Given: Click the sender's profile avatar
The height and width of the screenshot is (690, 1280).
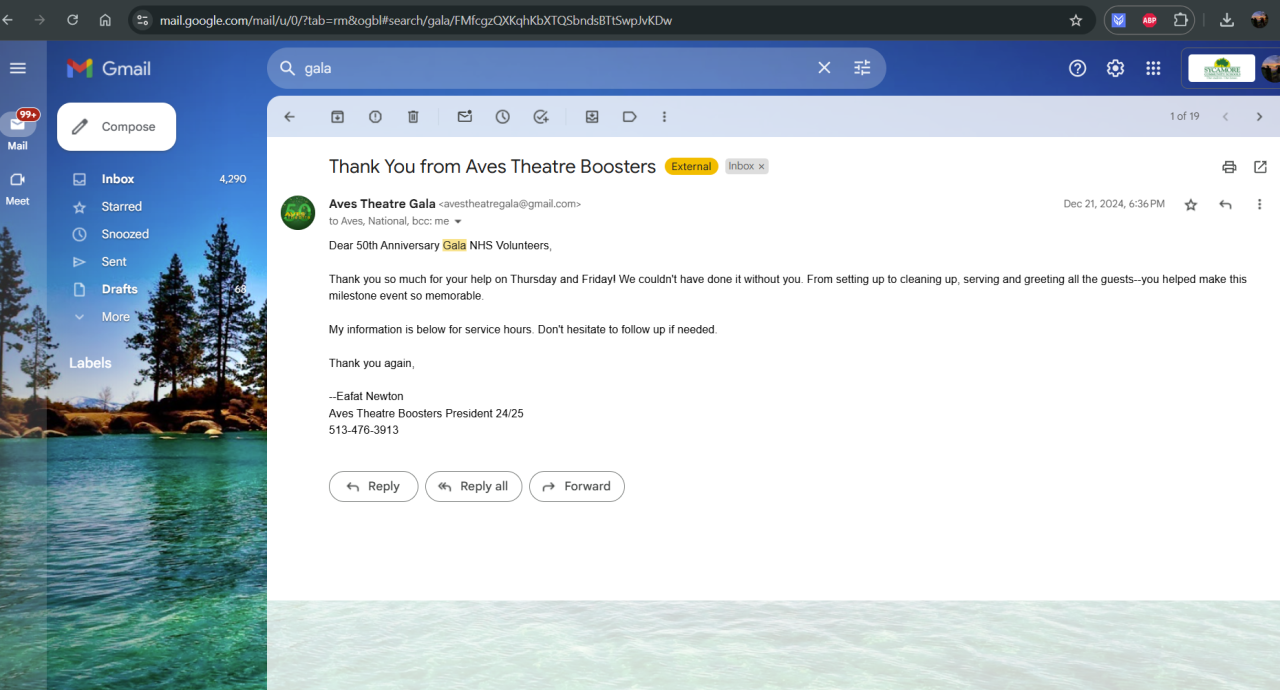Looking at the screenshot, I should click(x=298, y=213).
